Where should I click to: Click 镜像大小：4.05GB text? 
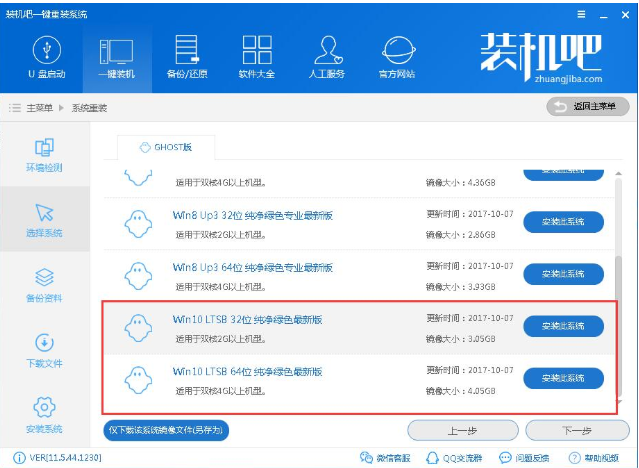click(x=461, y=391)
